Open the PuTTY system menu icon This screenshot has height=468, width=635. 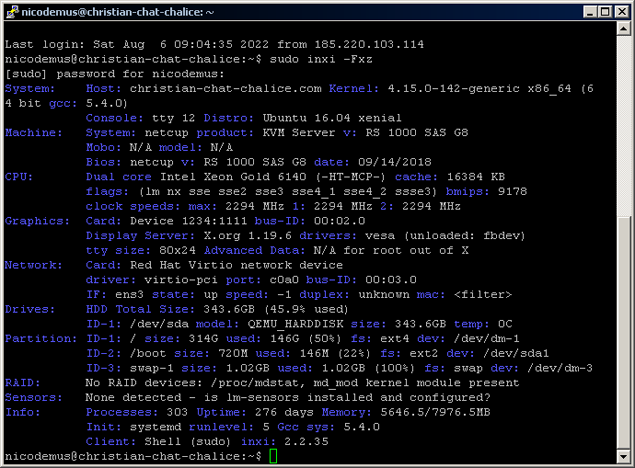click(11, 10)
